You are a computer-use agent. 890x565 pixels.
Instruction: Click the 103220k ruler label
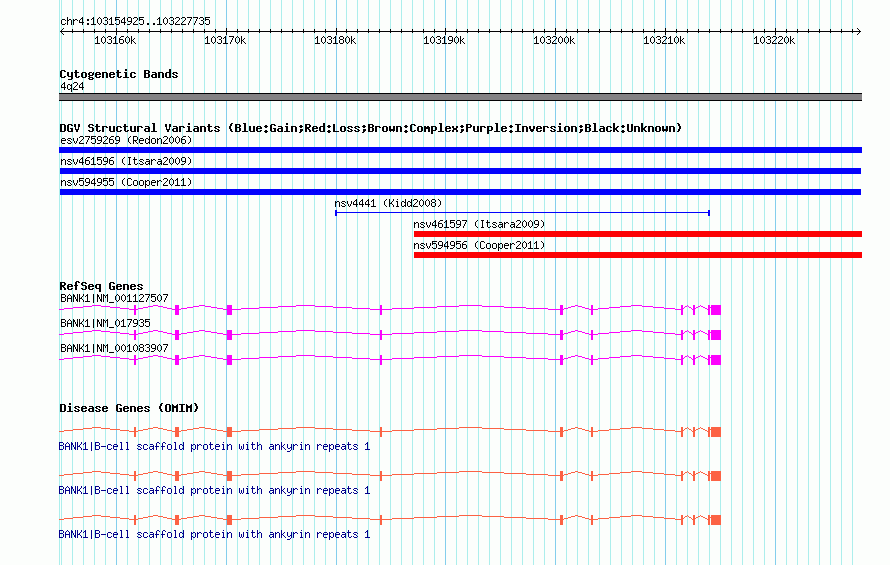774,40
